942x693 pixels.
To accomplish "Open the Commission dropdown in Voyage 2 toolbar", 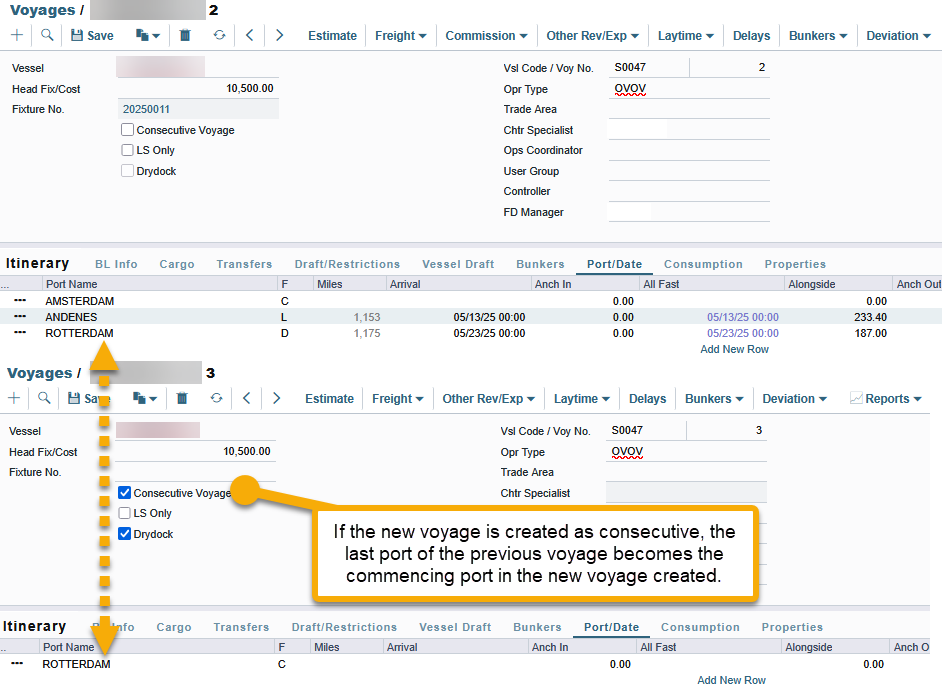I will tap(486, 35).
